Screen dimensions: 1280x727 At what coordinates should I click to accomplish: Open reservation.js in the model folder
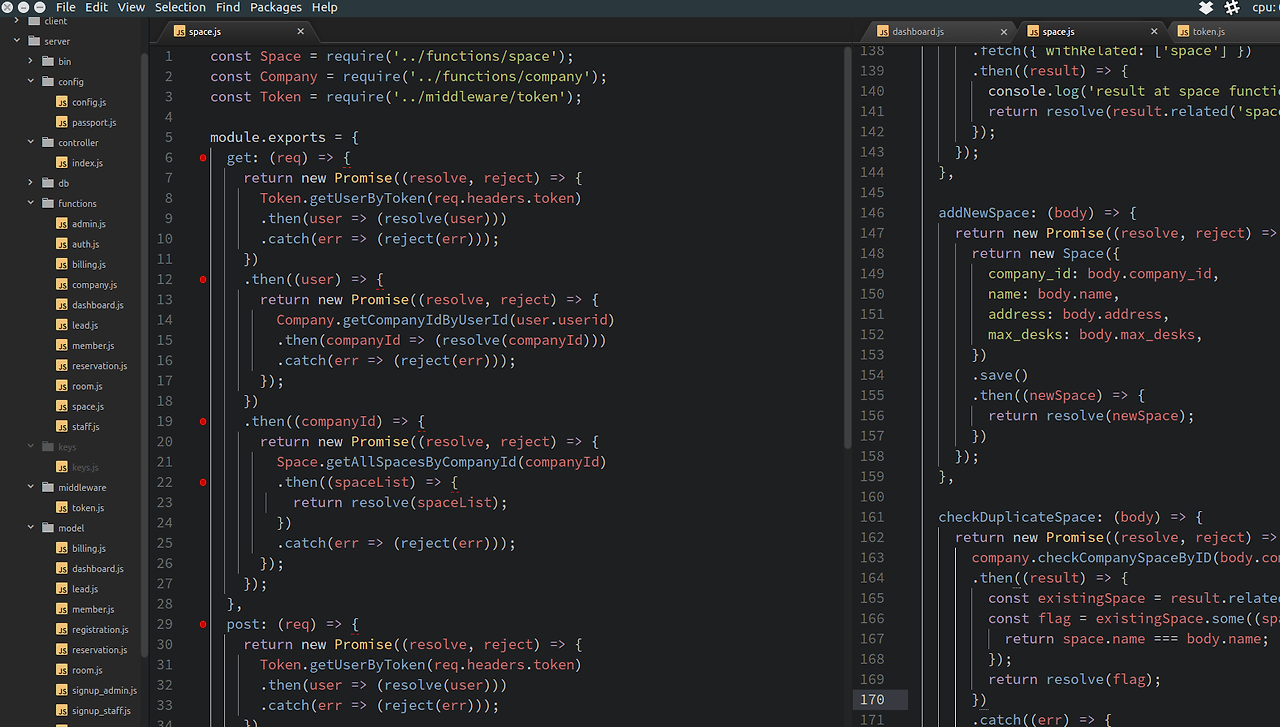click(x=100, y=650)
